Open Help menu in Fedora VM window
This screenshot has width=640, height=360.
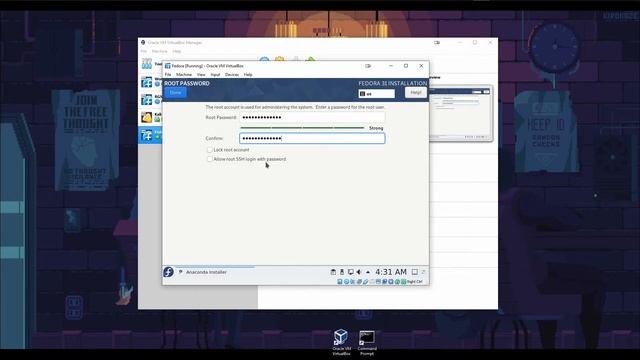pyautogui.click(x=248, y=75)
